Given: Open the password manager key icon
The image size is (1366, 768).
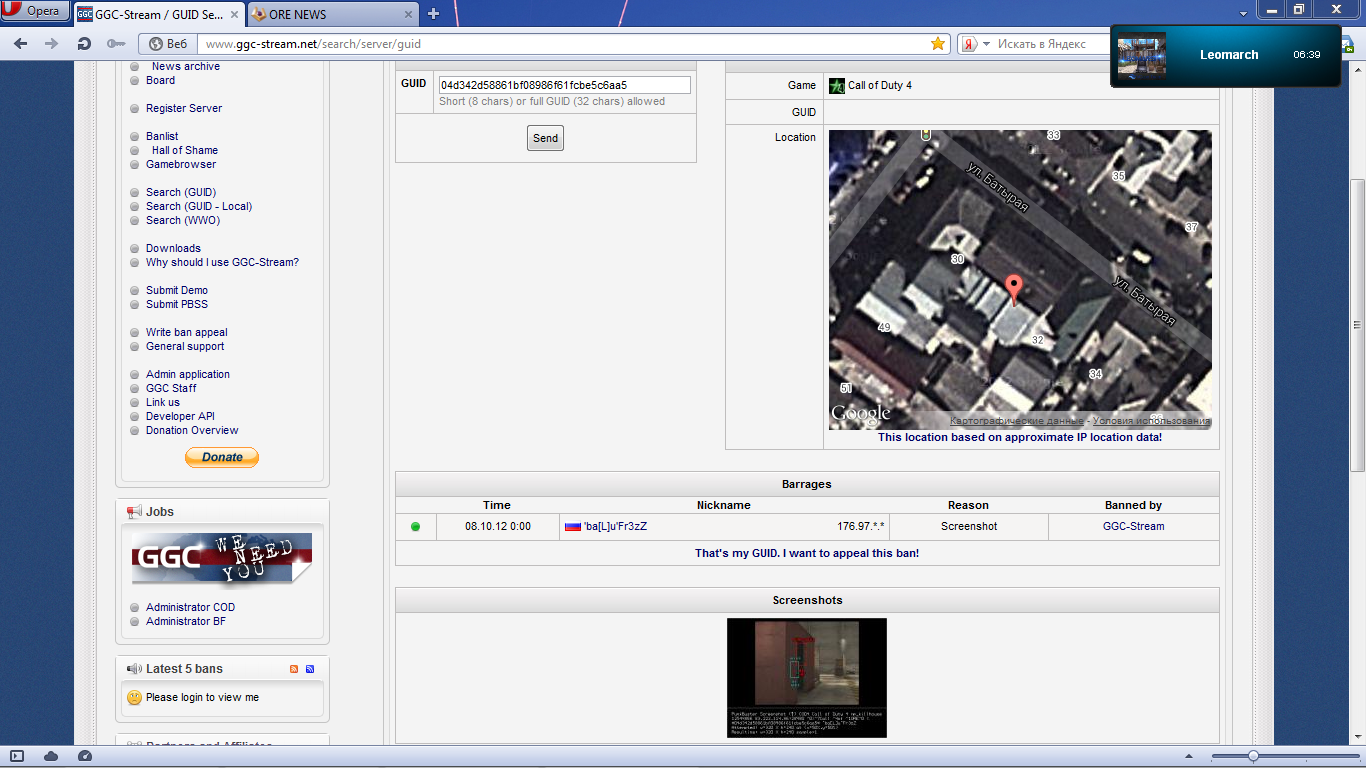Looking at the screenshot, I should tap(116, 44).
